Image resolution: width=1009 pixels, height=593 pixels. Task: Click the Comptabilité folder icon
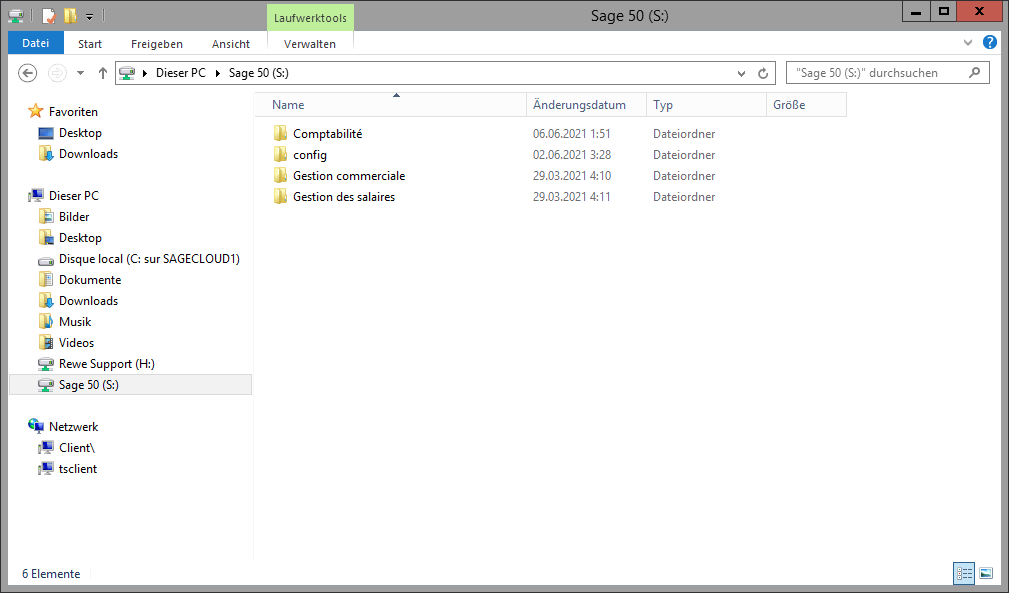coord(280,133)
